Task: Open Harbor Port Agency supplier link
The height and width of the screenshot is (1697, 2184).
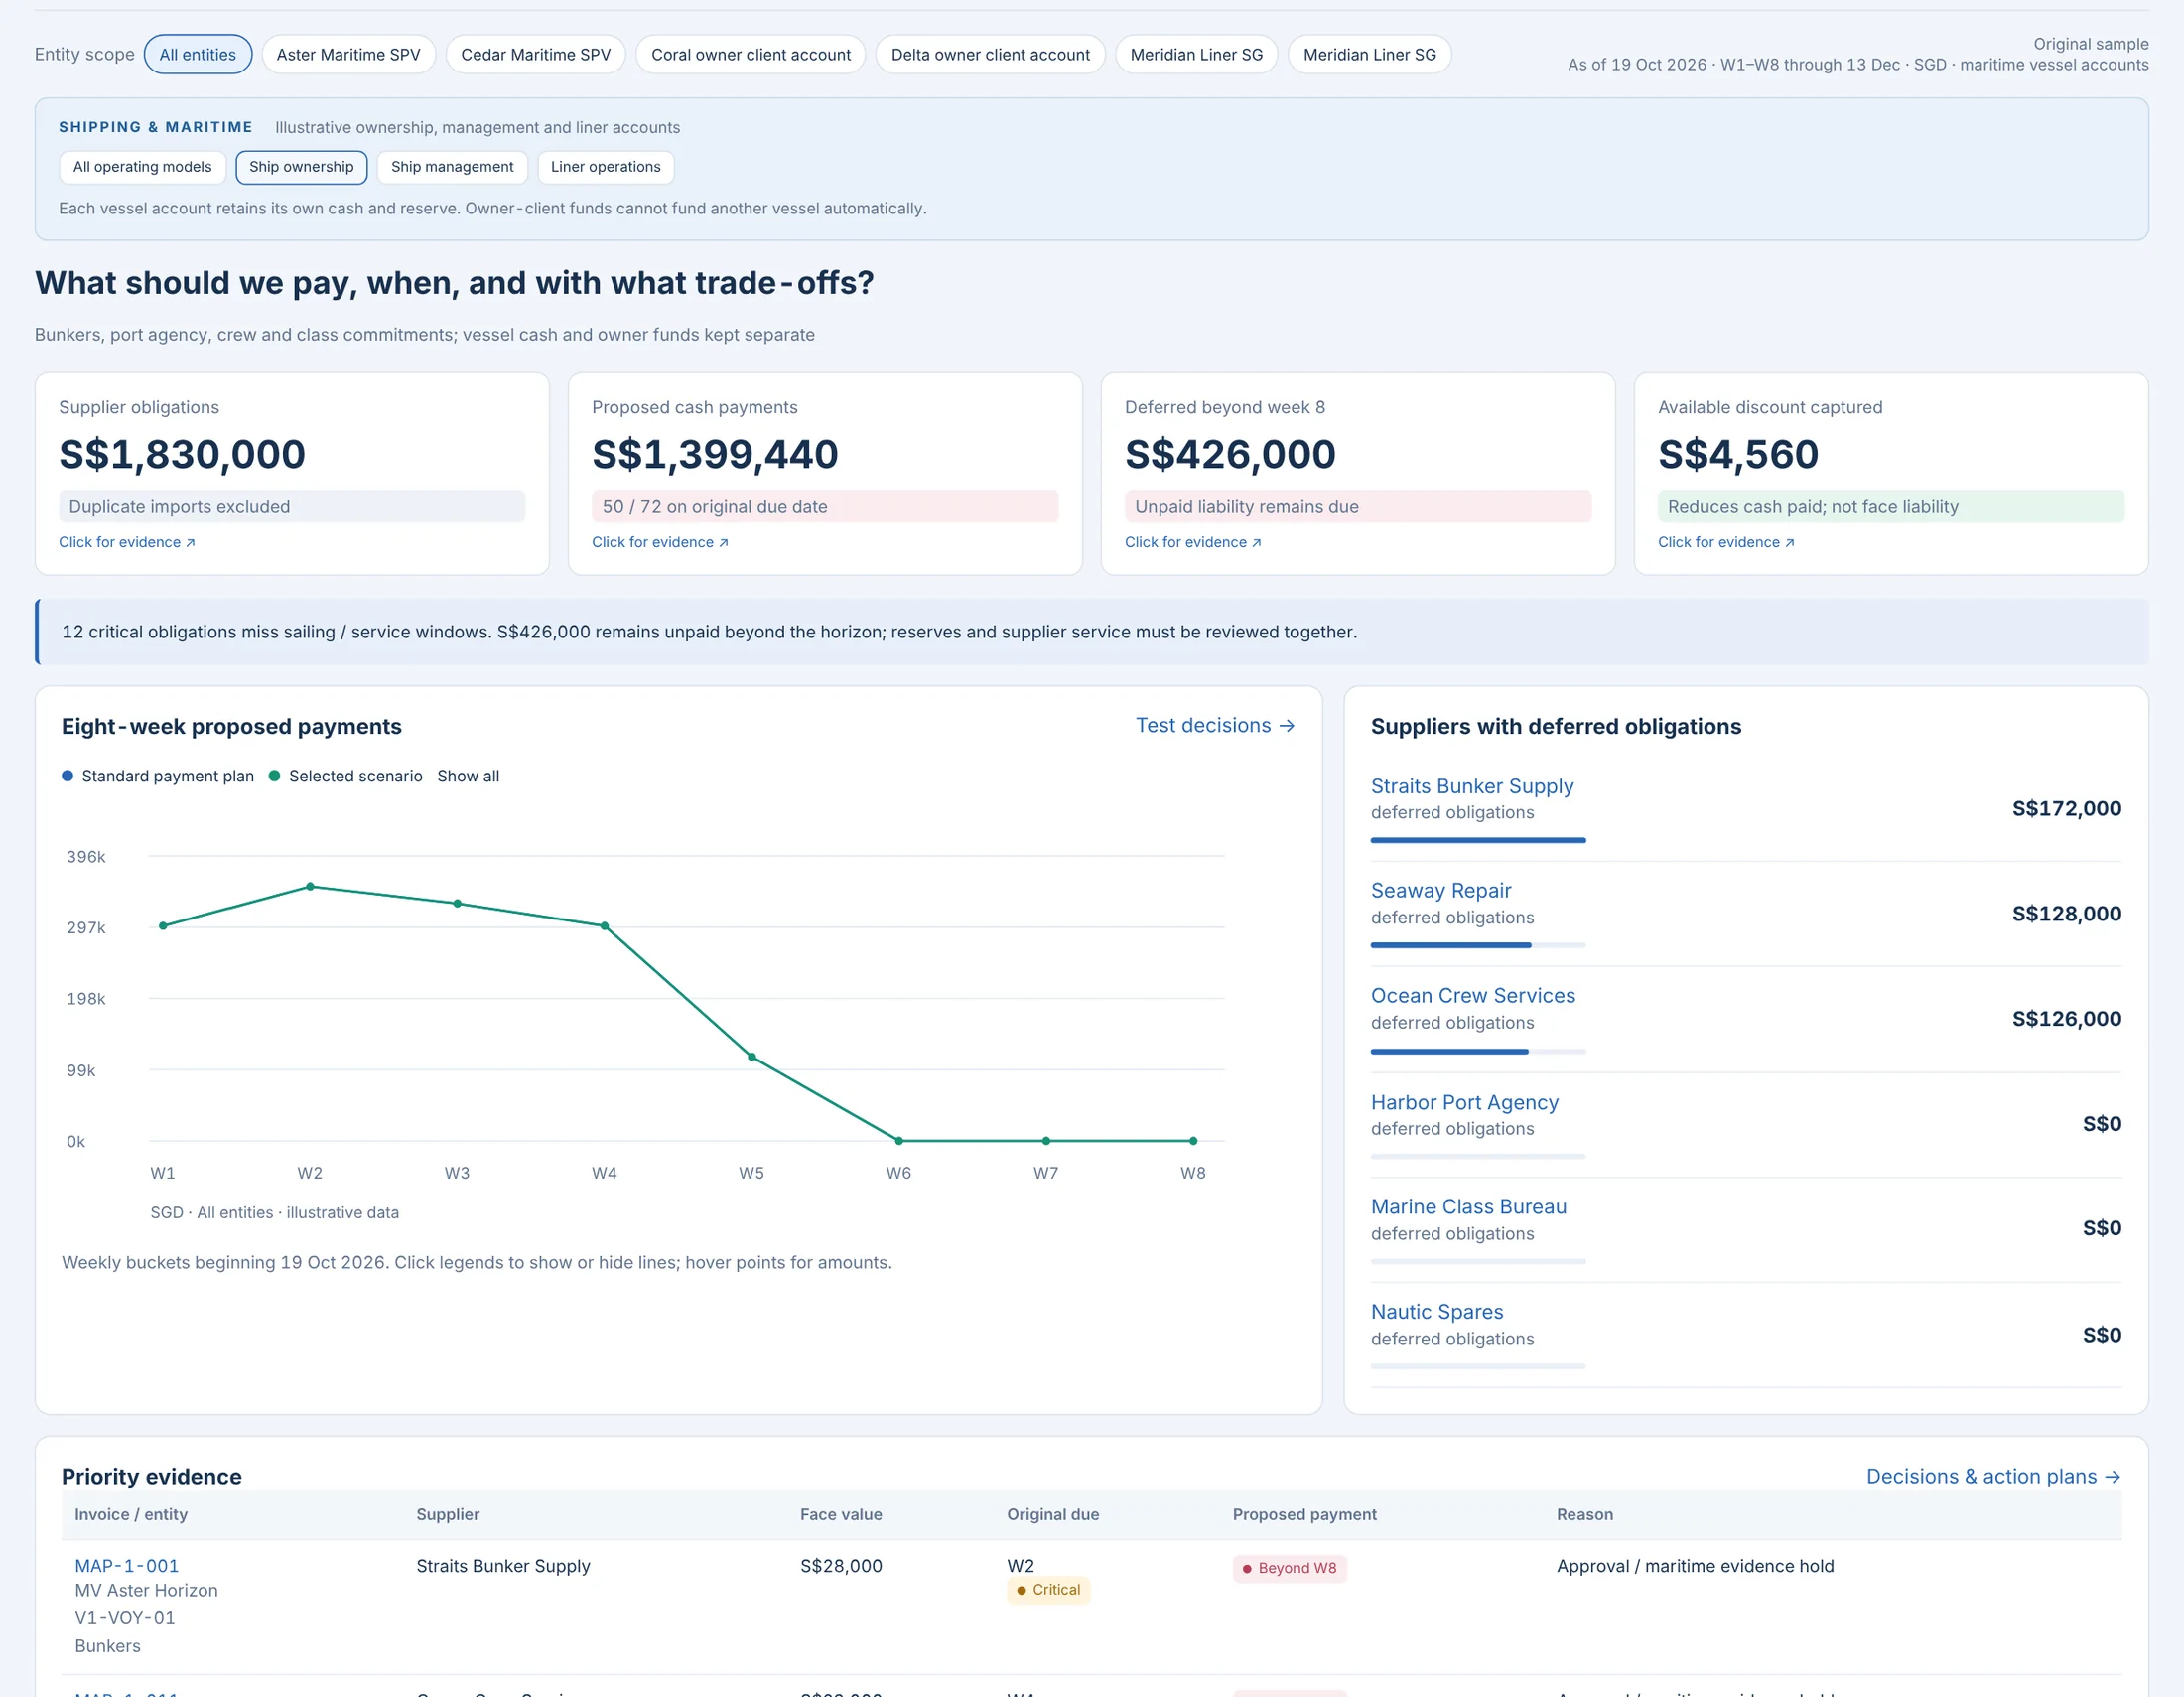Action: (x=1465, y=1102)
